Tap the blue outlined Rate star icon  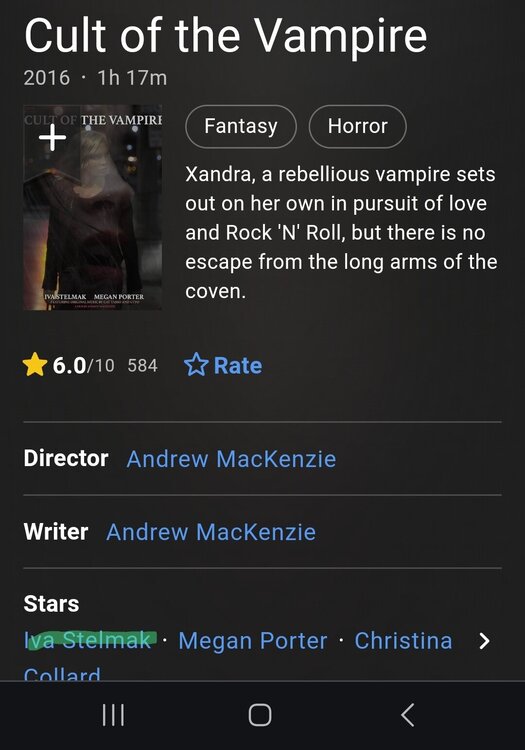pos(196,365)
